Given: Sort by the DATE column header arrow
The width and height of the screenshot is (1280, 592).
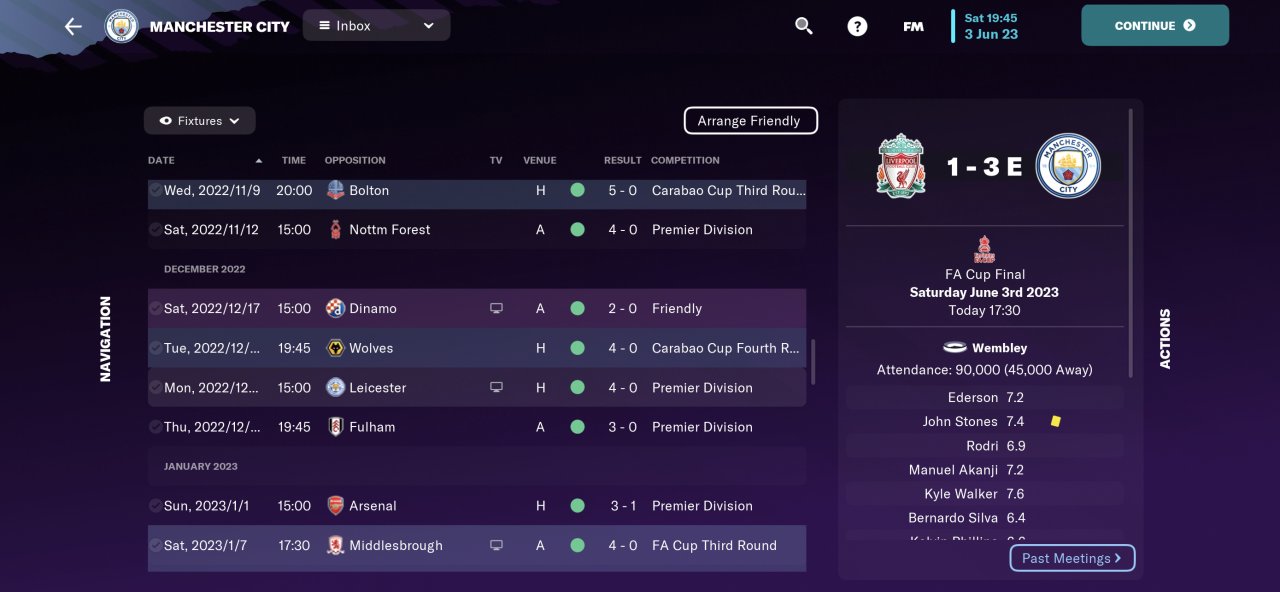Looking at the screenshot, I should pos(259,161).
